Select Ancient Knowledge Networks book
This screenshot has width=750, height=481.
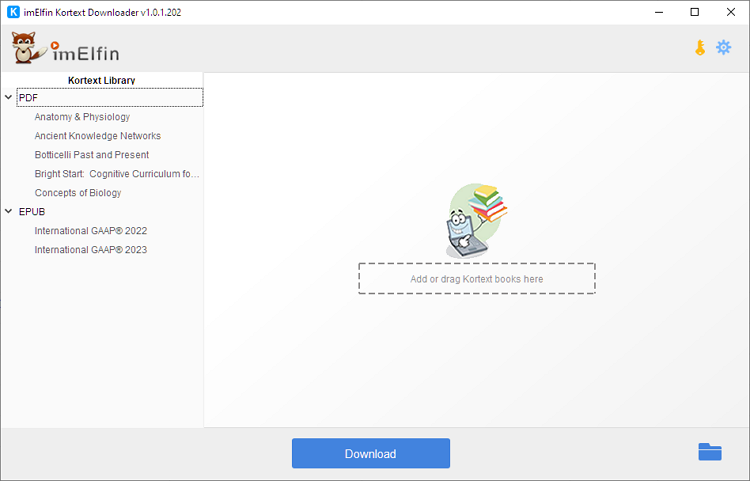pos(98,136)
